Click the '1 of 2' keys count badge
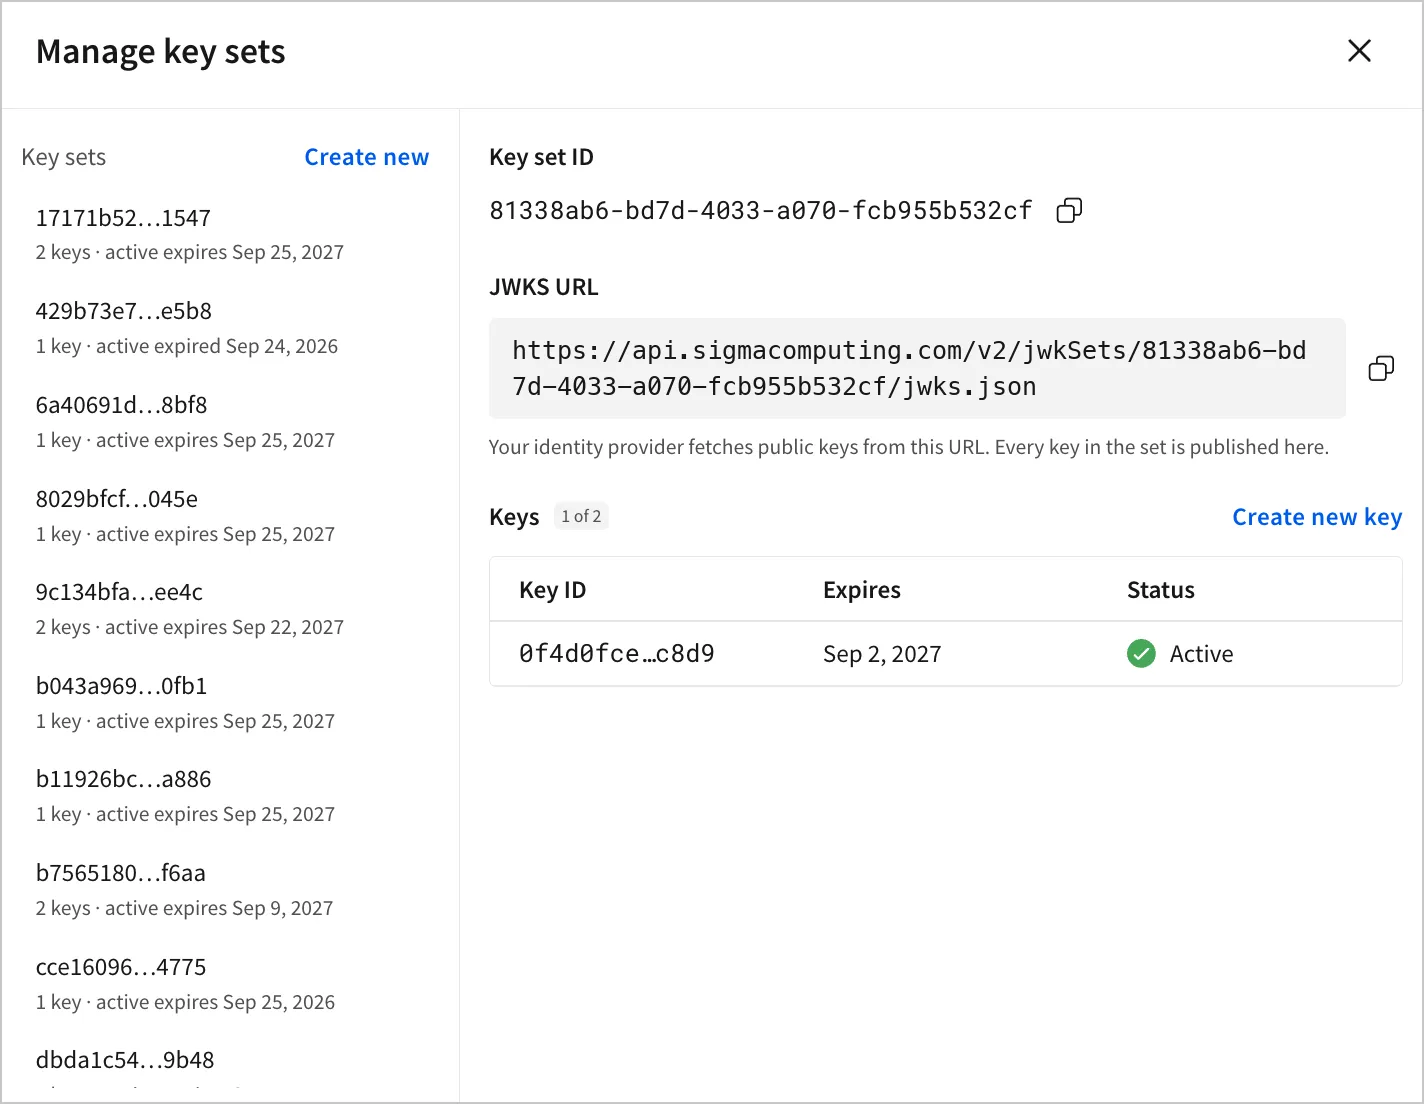Screen dimensions: 1424x1104 pyautogui.click(x=581, y=516)
